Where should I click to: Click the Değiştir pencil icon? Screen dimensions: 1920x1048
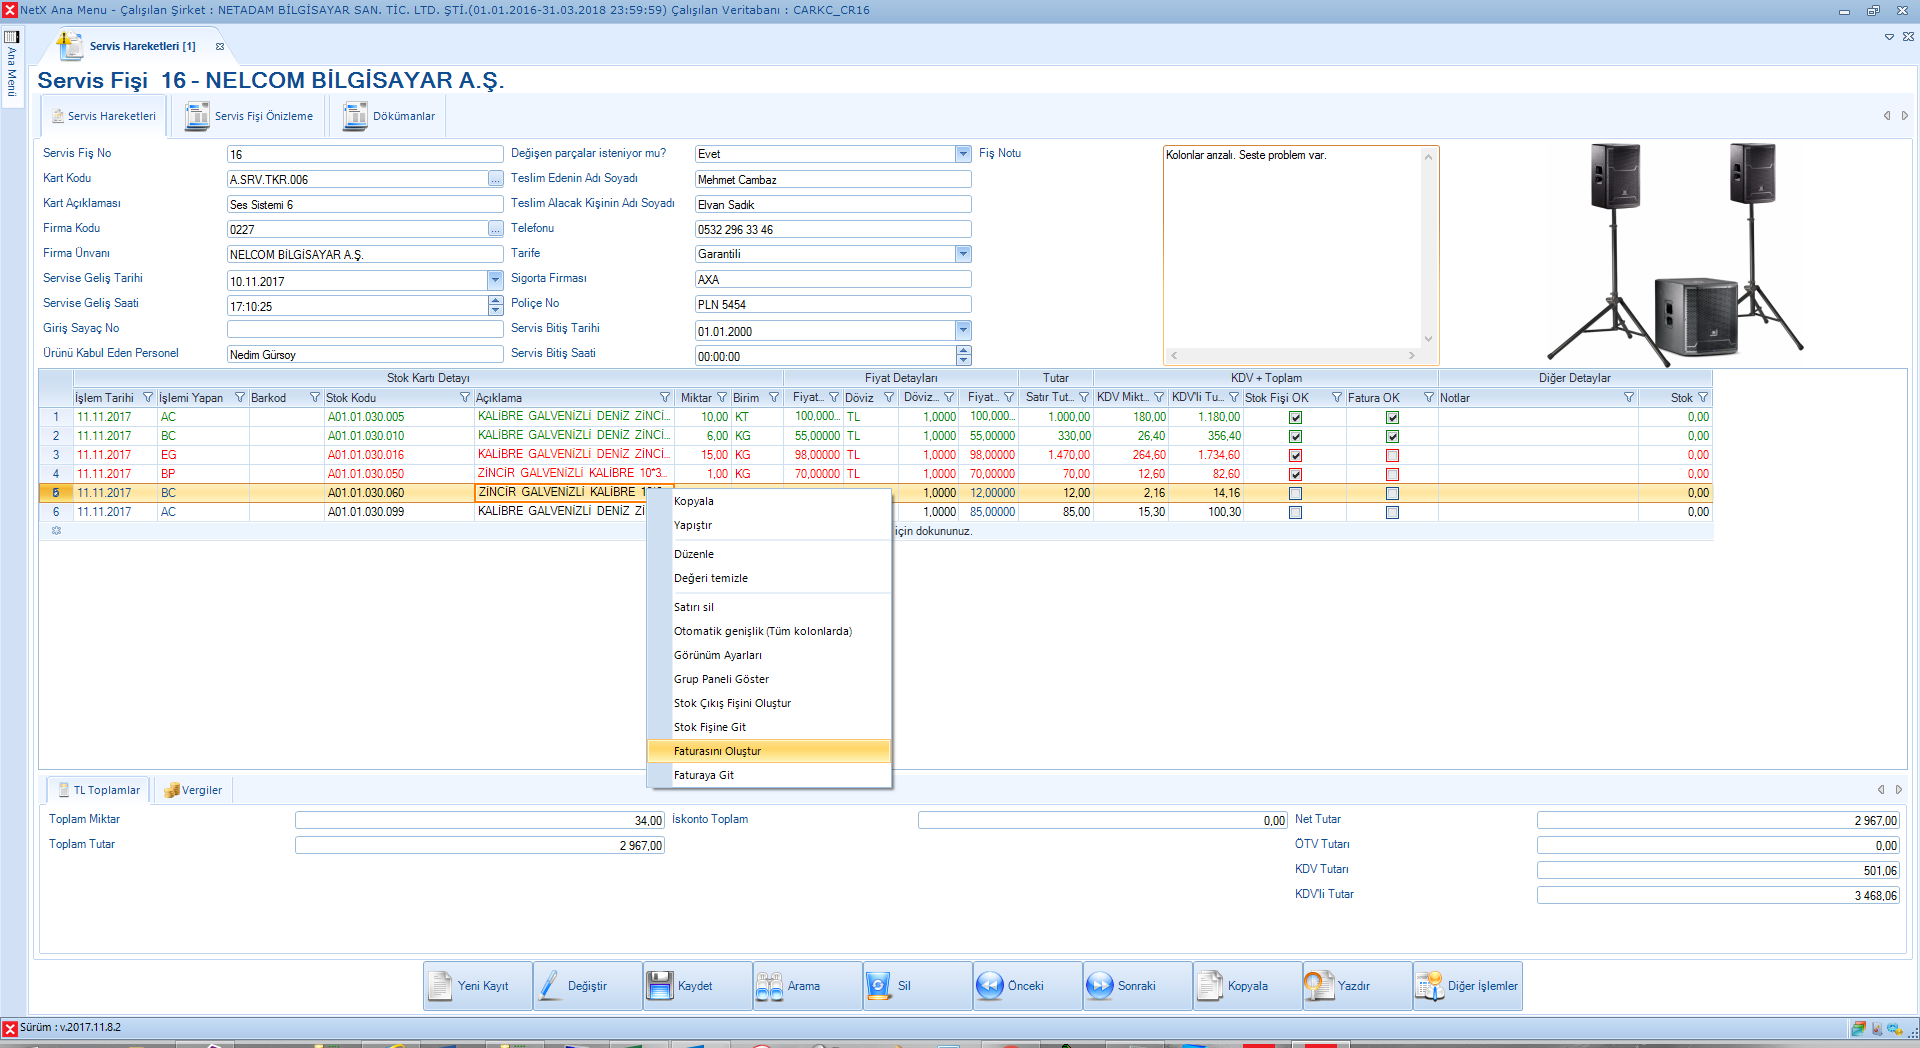click(550, 986)
